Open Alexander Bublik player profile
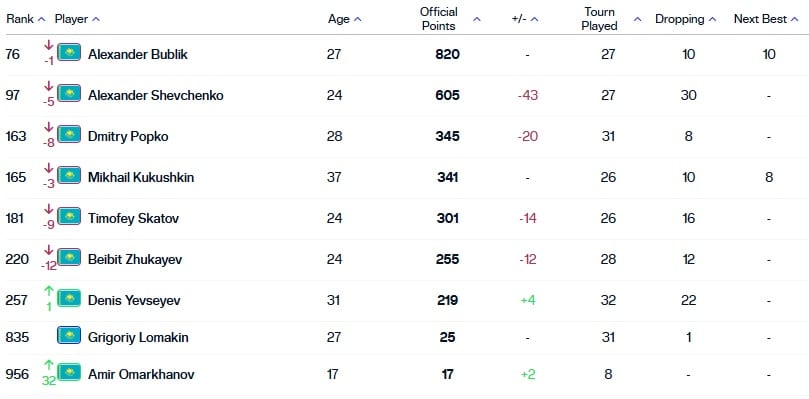The width and height of the screenshot is (809, 399). click(138, 54)
